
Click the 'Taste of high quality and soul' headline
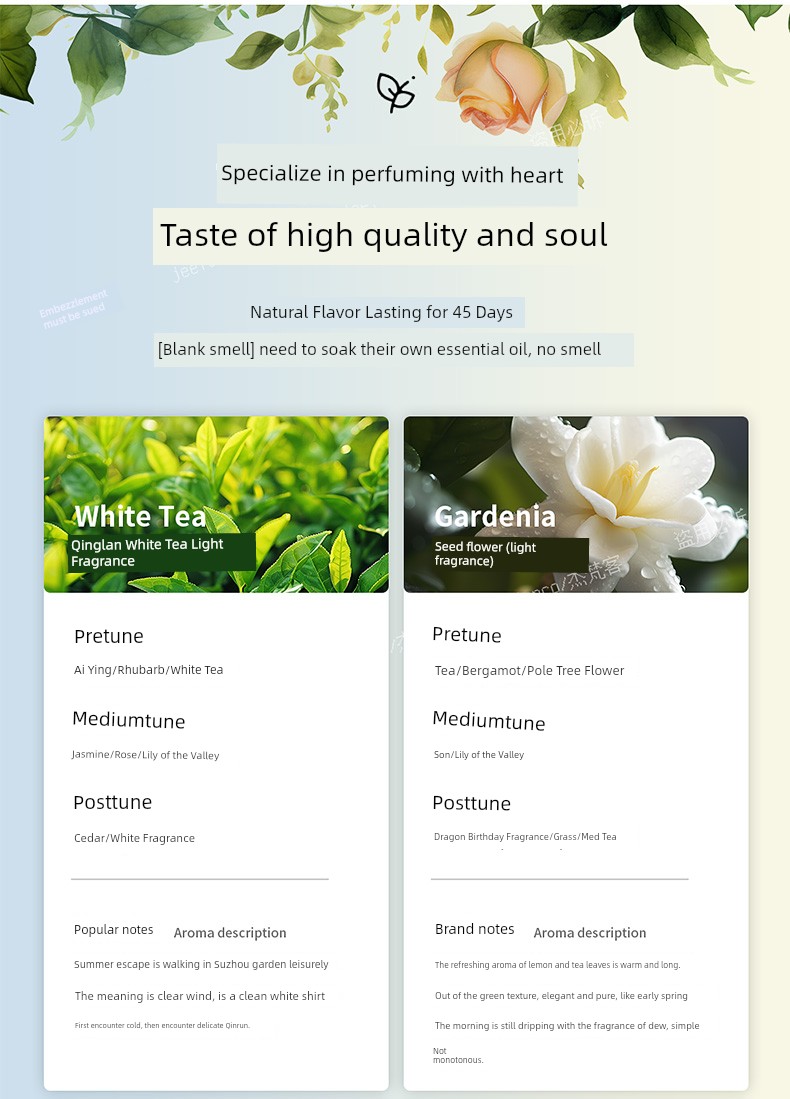click(384, 235)
